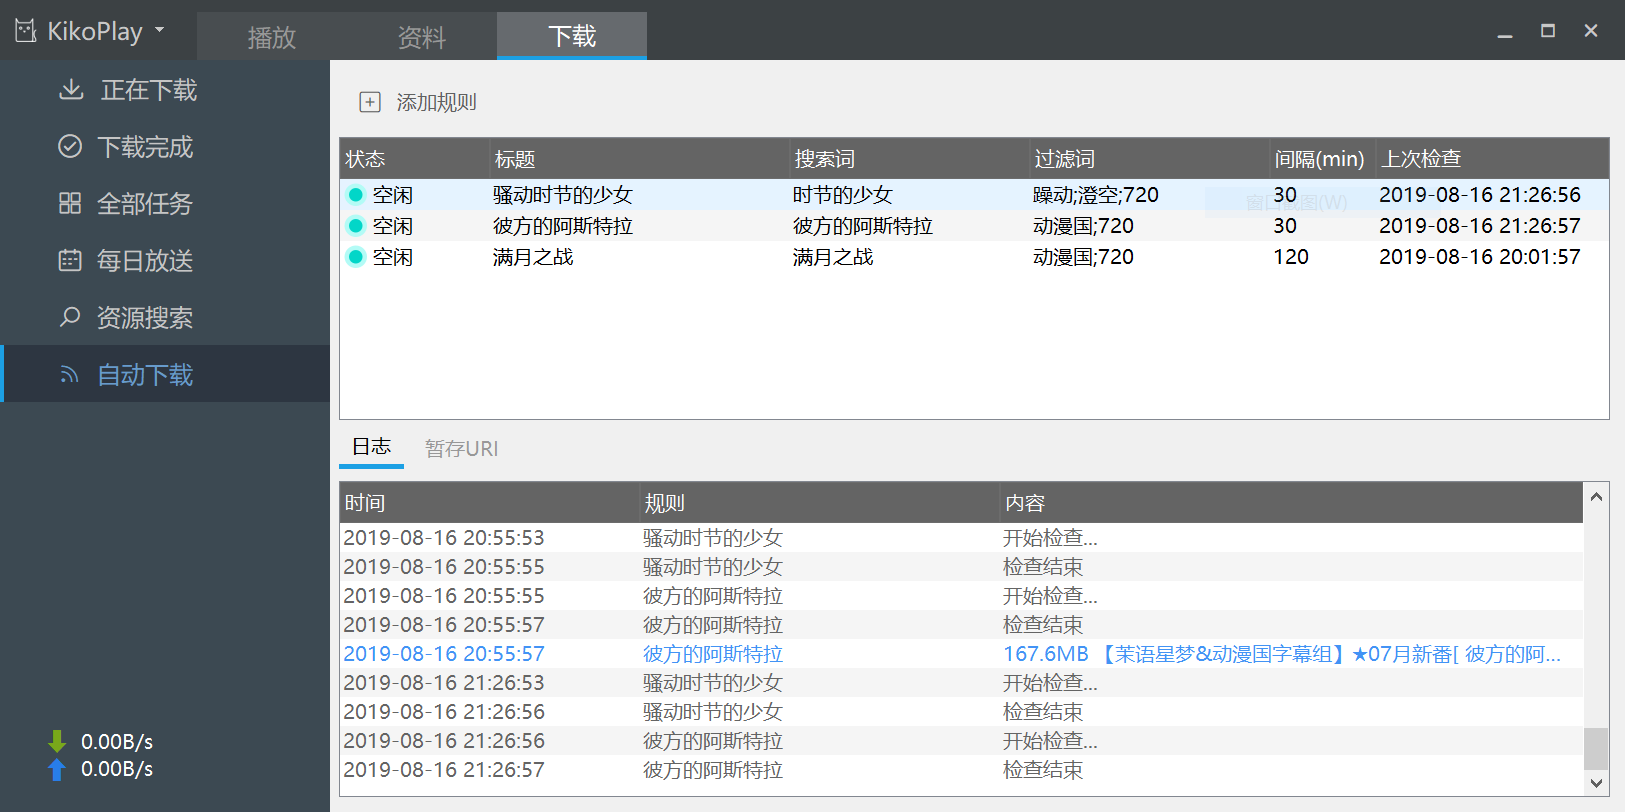This screenshot has height=812, width=1625.
Task: Click the 上次检查 column header
Action: (x=1492, y=159)
